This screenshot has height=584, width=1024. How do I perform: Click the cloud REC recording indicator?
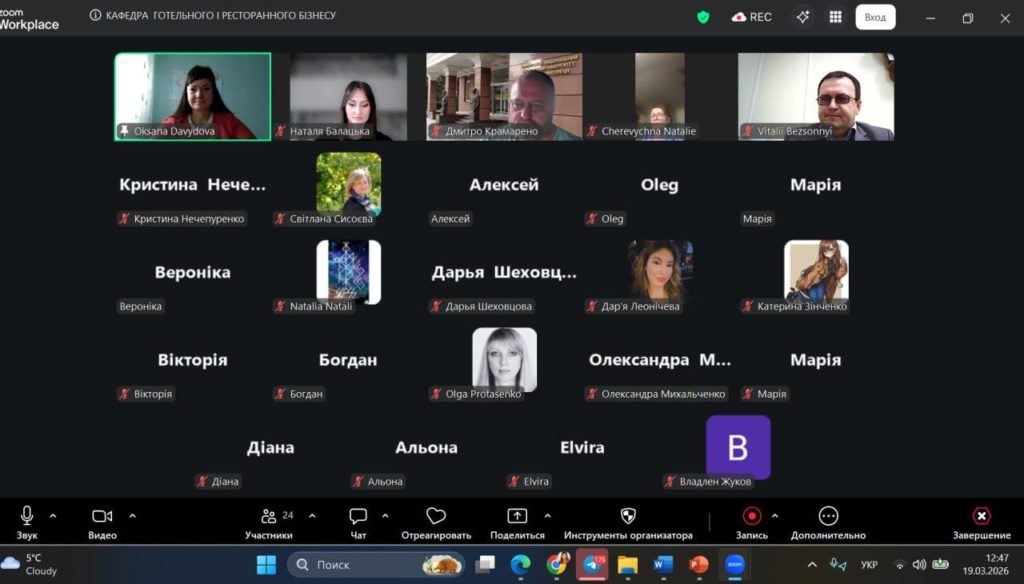(752, 17)
